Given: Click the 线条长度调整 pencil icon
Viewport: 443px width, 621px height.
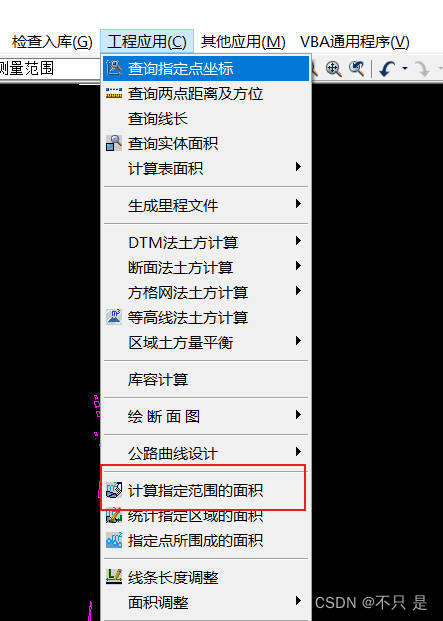Looking at the screenshot, I should point(114,577).
